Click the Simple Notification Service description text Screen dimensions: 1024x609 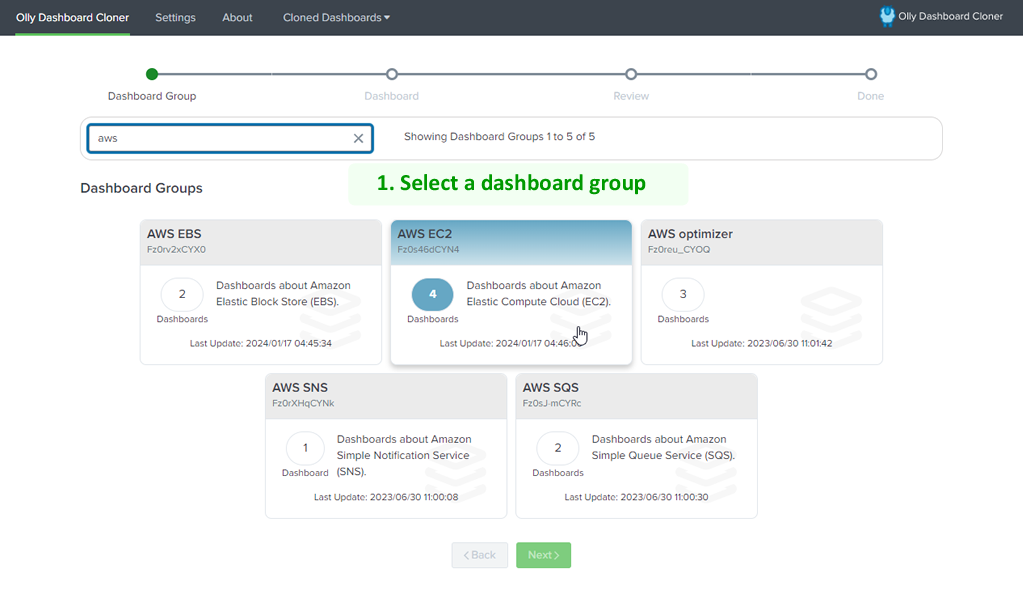[x=403, y=456]
